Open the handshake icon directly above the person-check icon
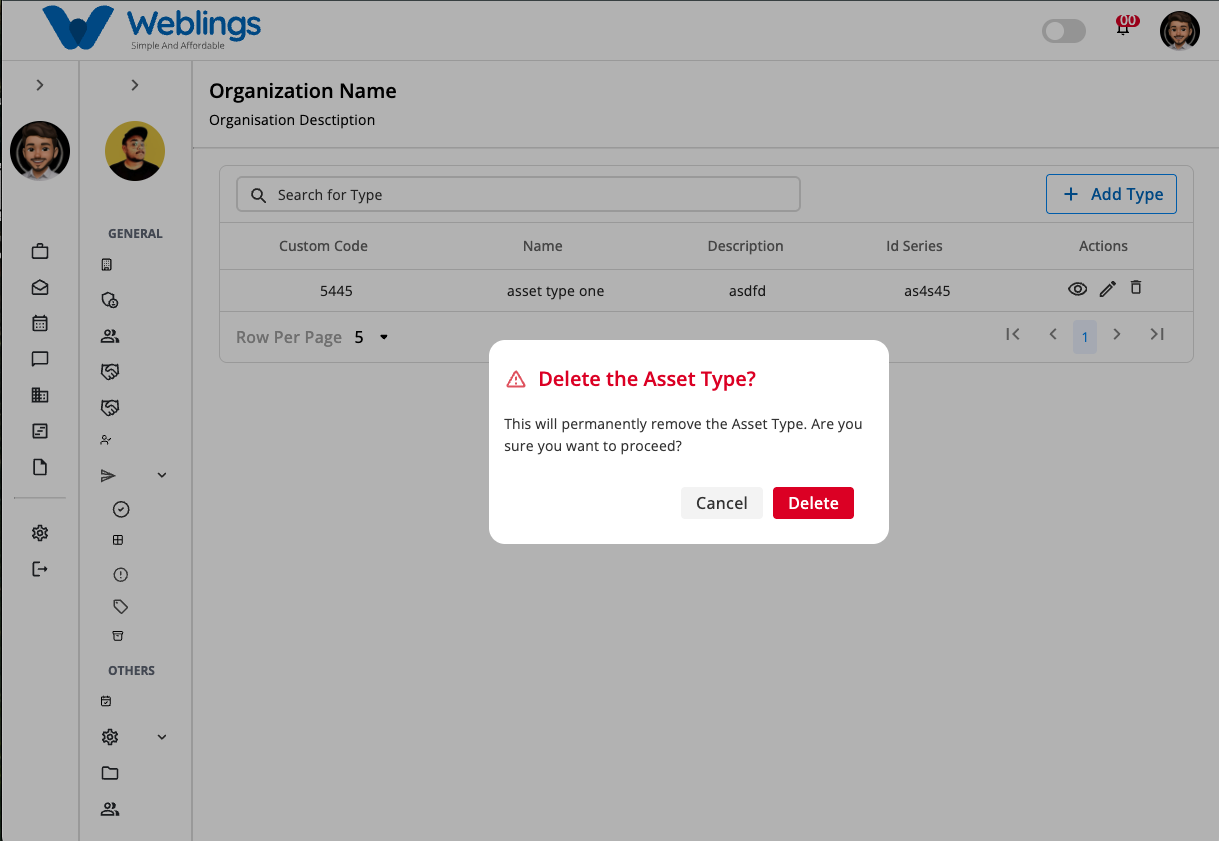1219x841 pixels. coord(110,408)
